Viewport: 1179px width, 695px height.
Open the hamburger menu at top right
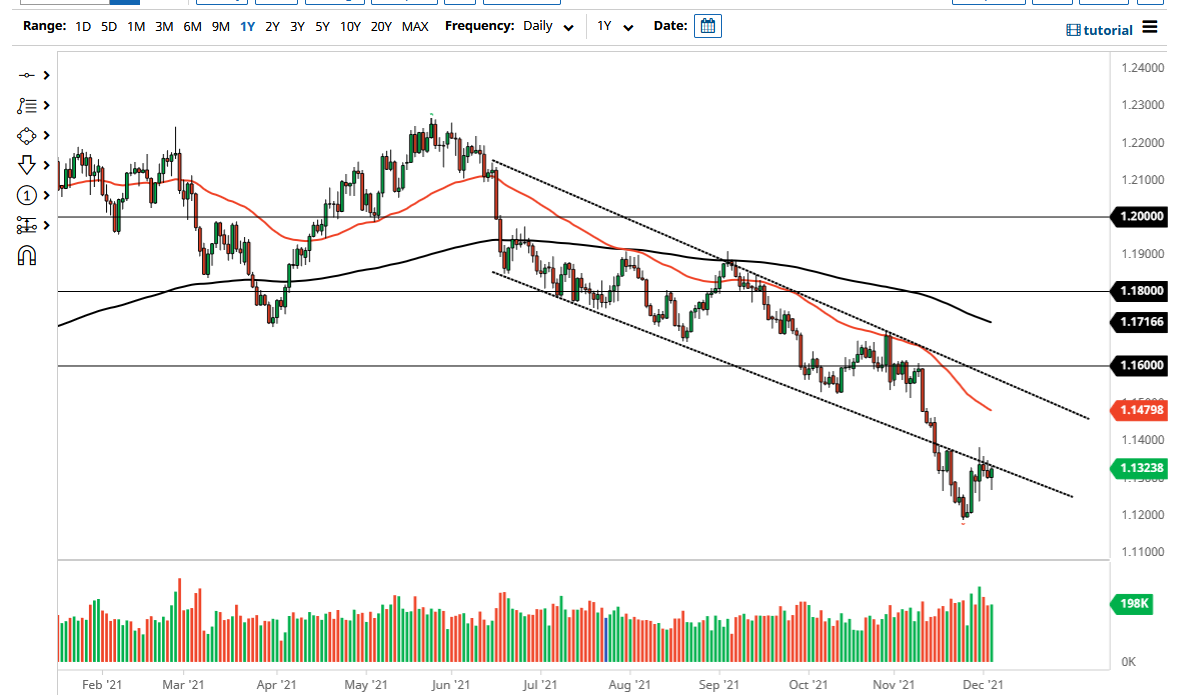[1149, 29]
